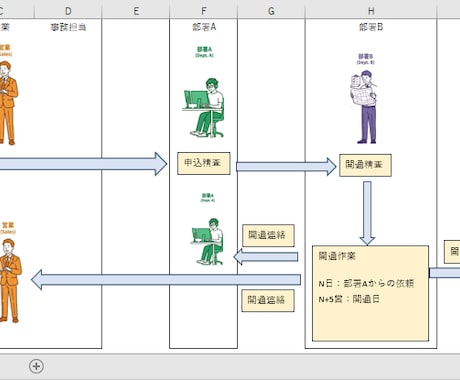460x380 pixels.
Task: Select the lower orange Sales person illustration
Action: tap(10, 281)
